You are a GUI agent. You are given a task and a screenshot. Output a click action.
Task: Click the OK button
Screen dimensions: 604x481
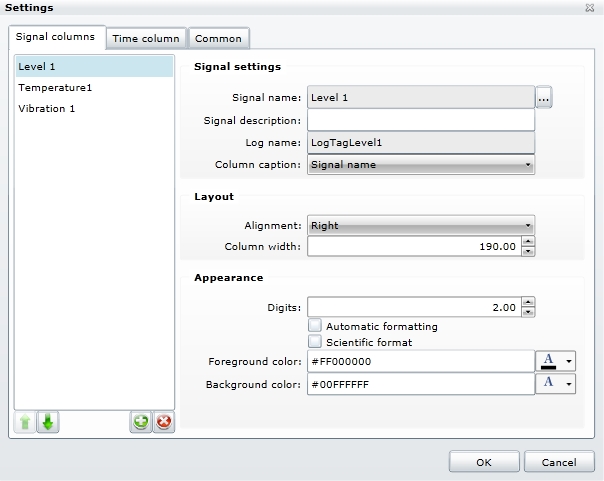pos(484,462)
